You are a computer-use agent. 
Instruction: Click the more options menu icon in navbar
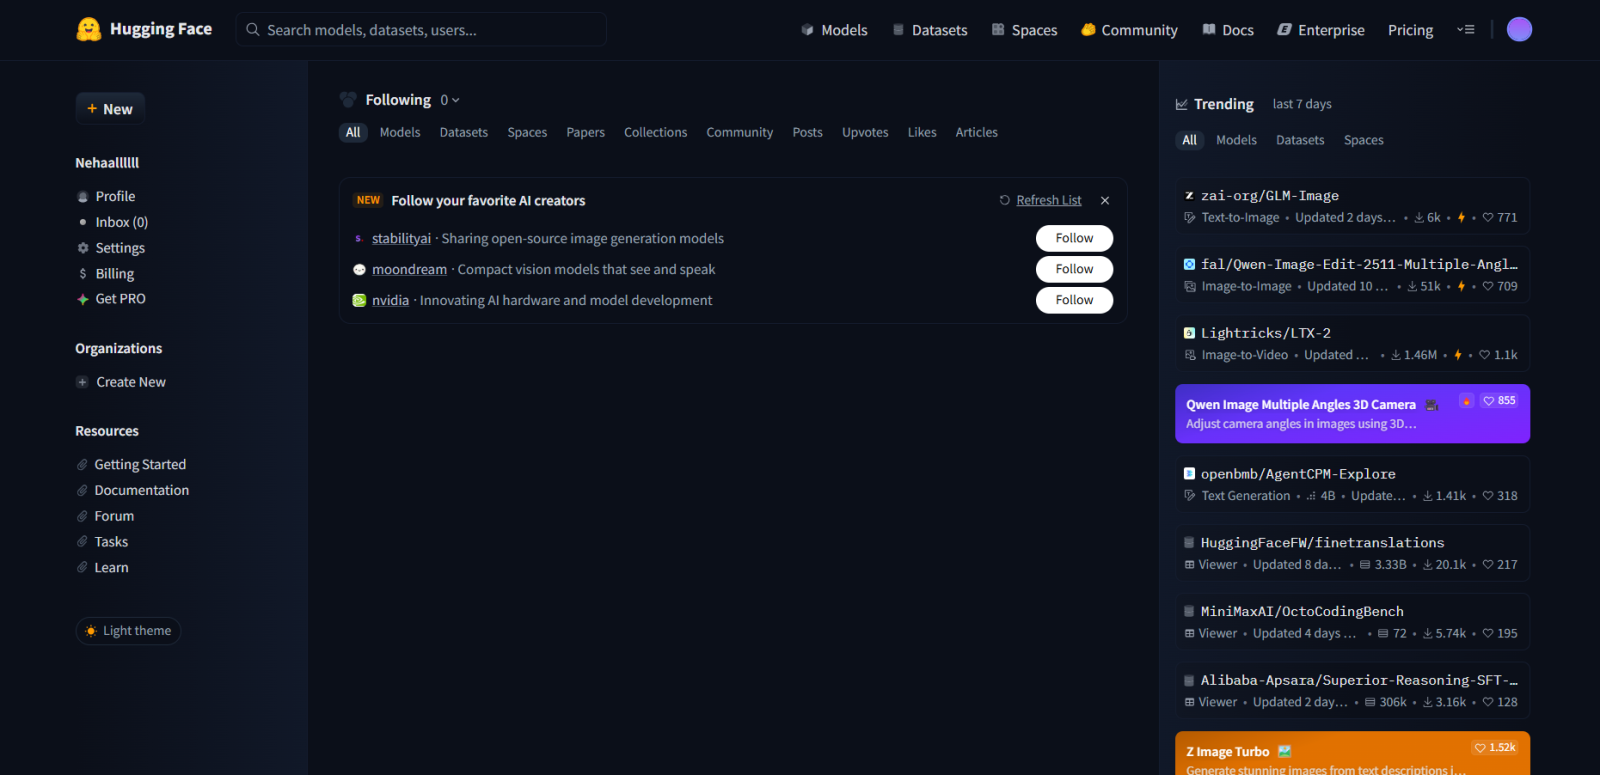(1466, 30)
